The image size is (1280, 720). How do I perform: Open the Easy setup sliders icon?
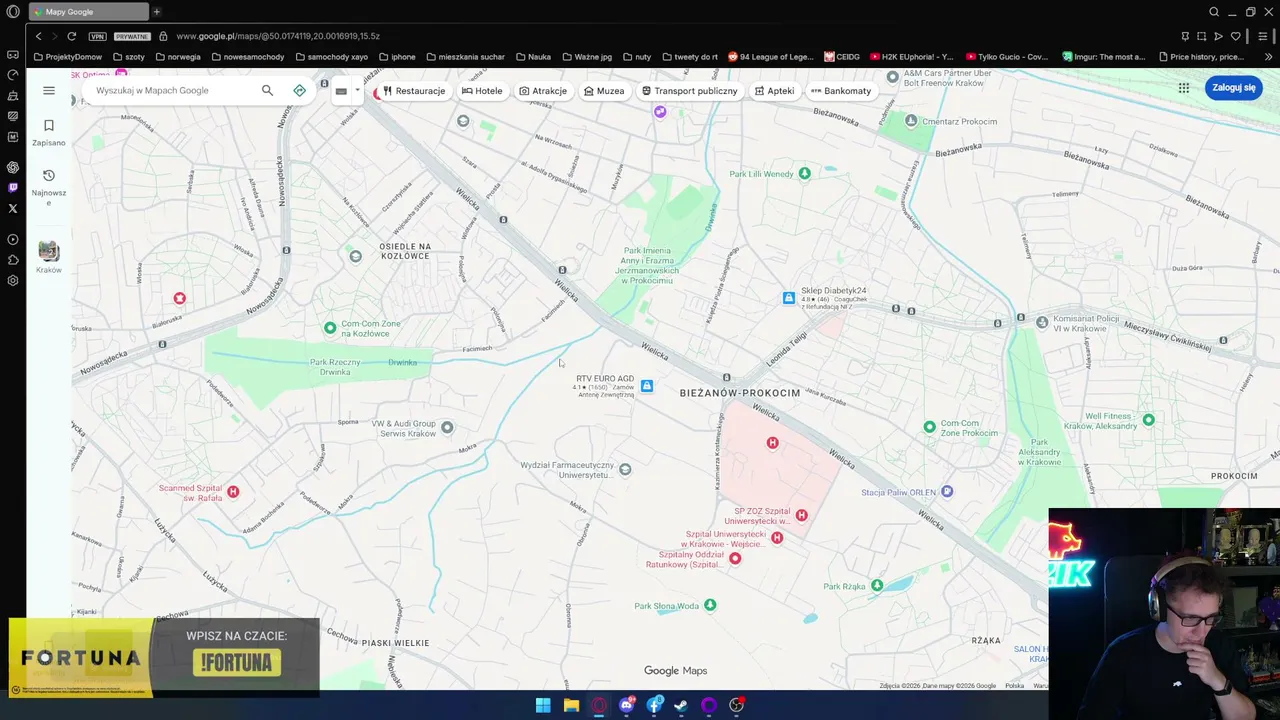[x=1263, y=36]
